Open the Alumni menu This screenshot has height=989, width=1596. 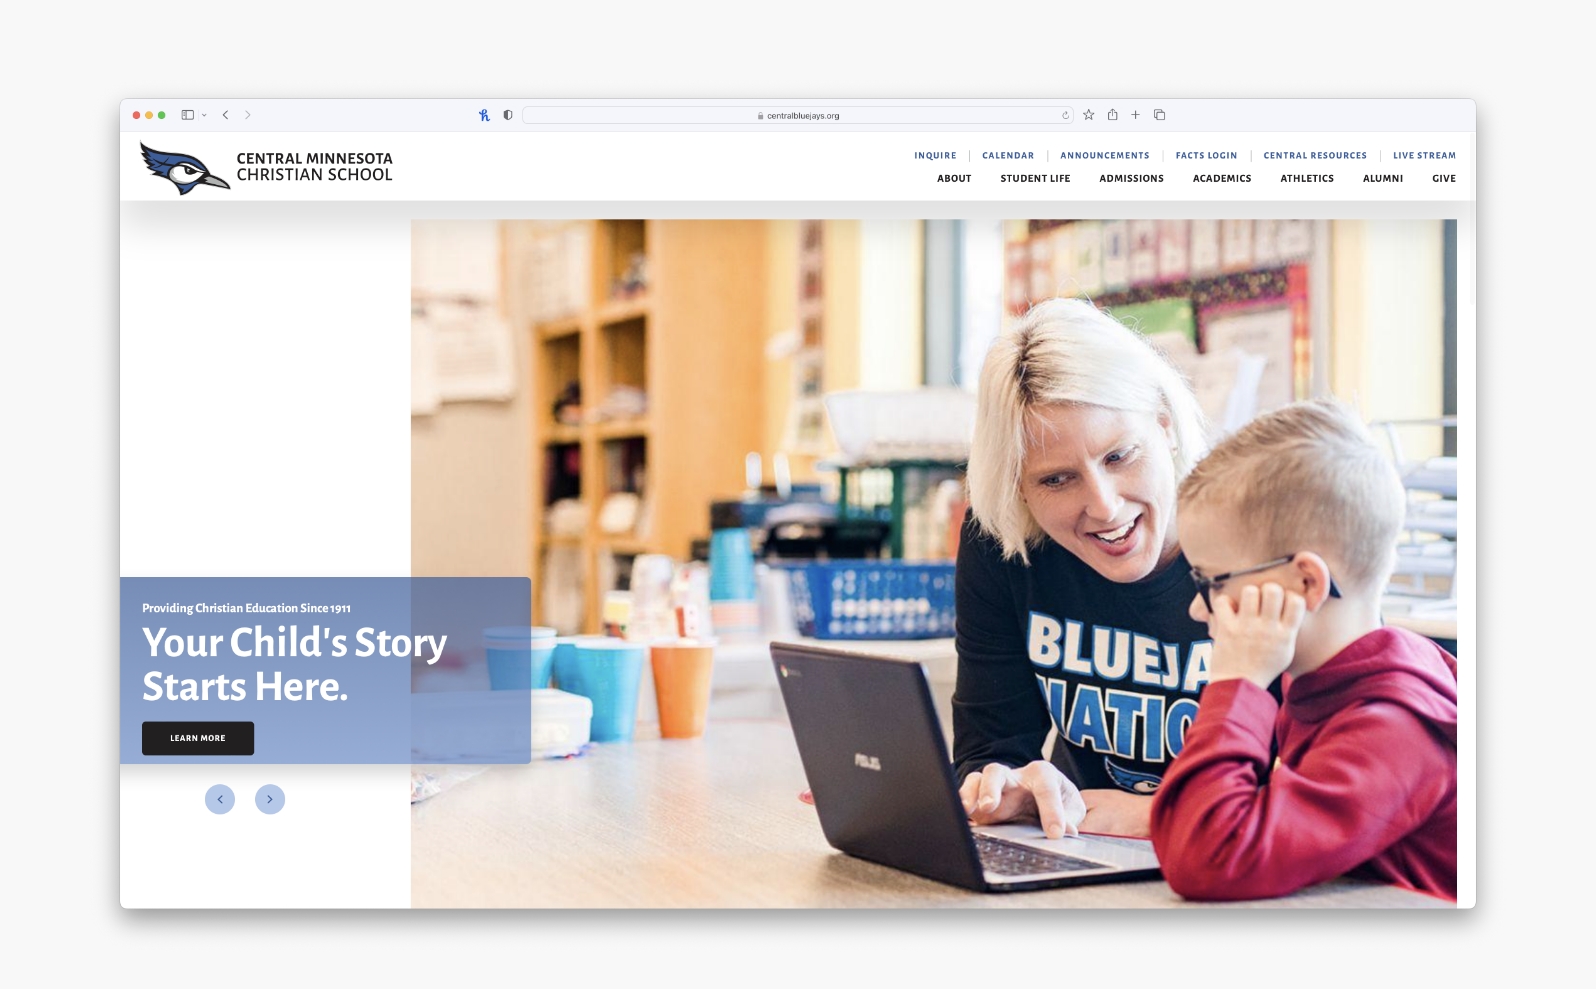1383,178
